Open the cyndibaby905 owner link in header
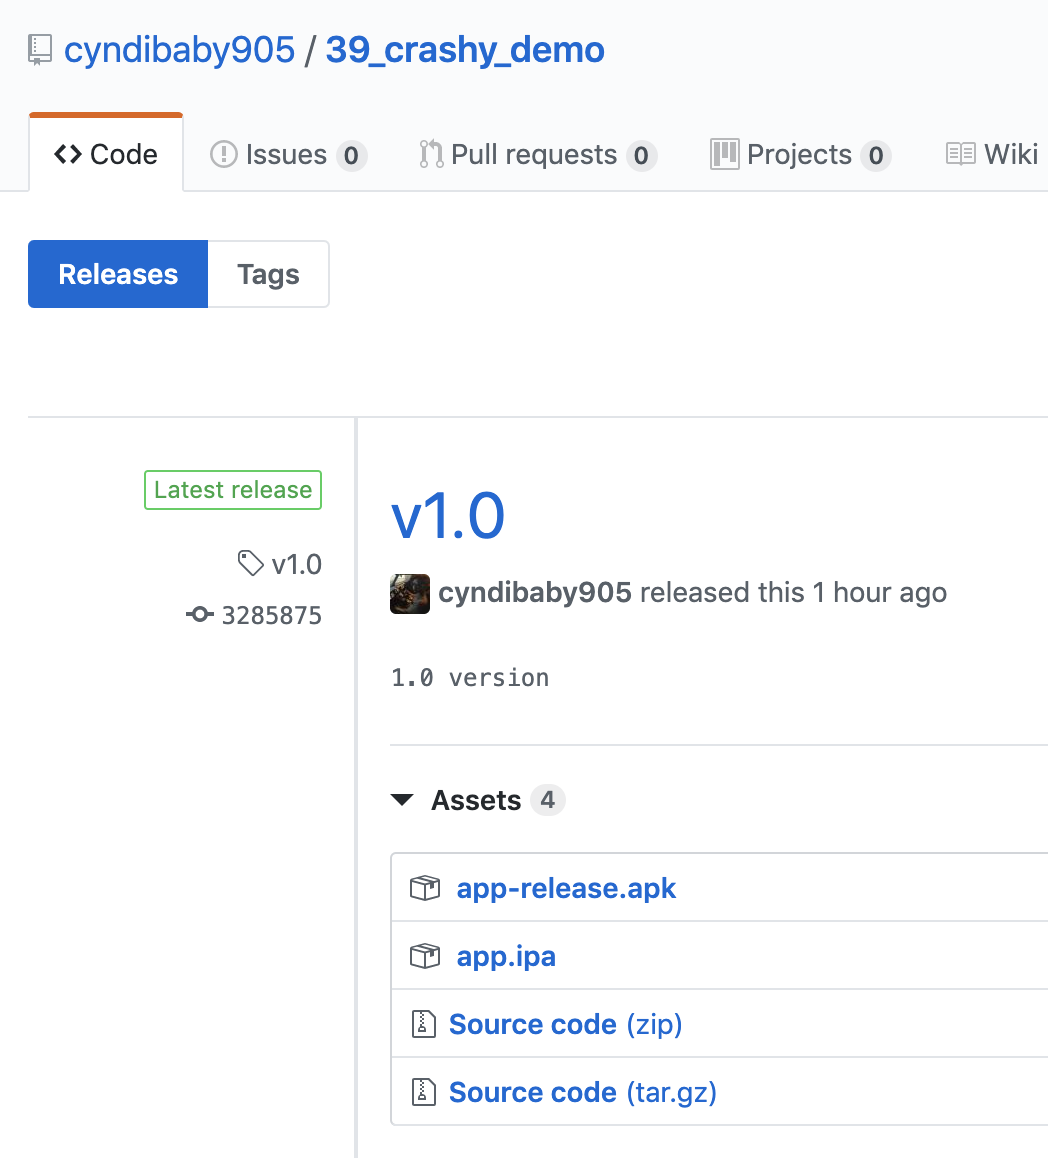The image size is (1048, 1158). [x=180, y=50]
